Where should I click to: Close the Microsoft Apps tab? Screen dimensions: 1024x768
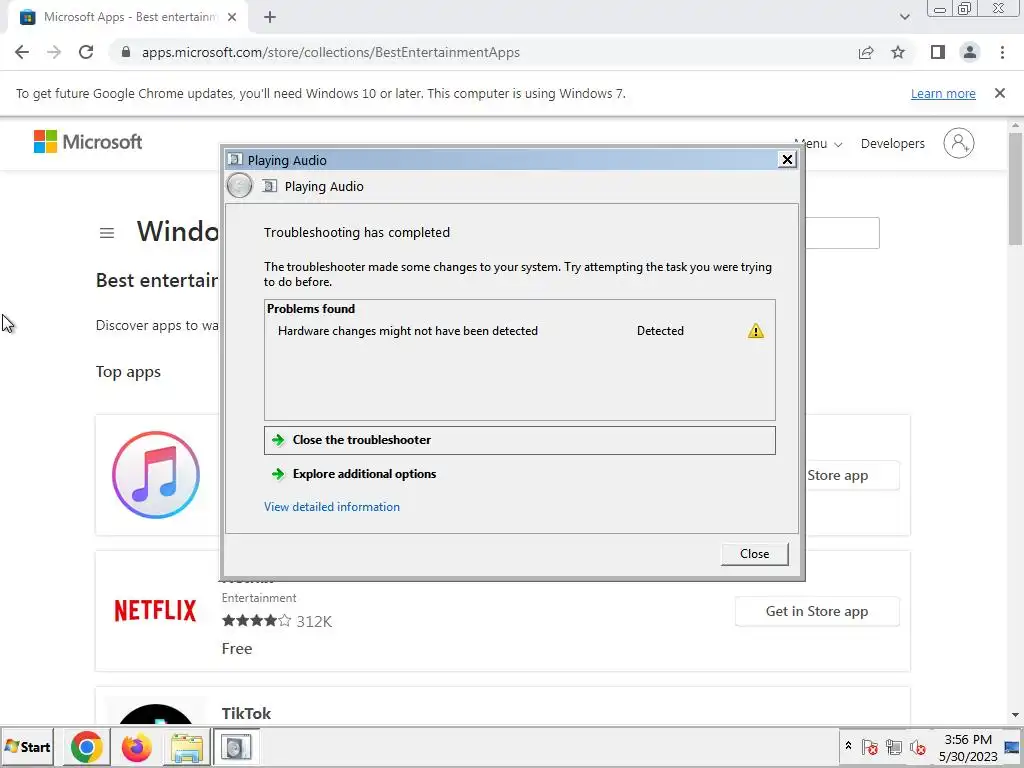(x=232, y=17)
